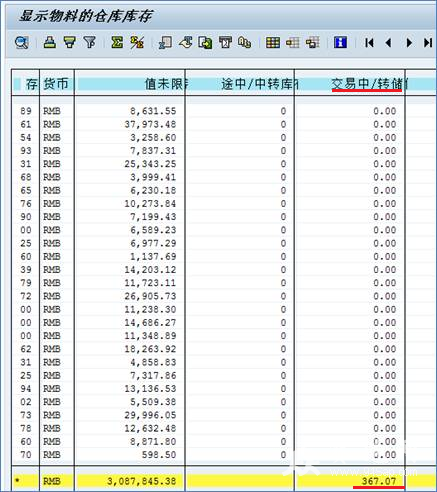The image size is (437, 492).
Task: Click the Select Layout icon
Action: point(292,42)
